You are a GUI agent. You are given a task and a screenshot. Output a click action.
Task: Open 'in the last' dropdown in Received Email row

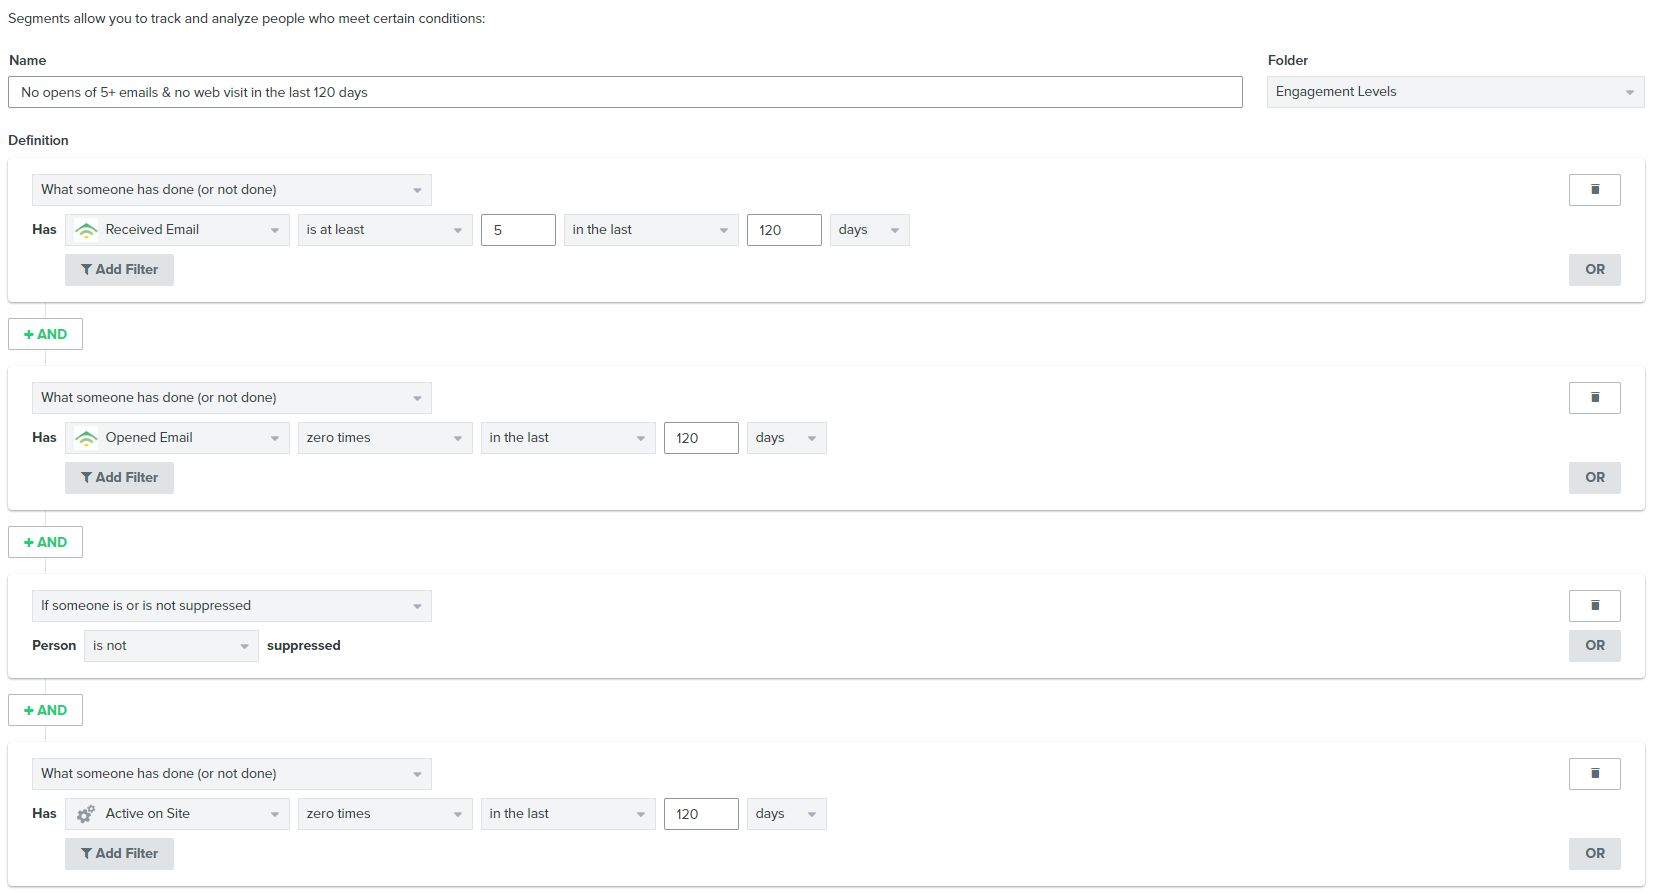[x=651, y=230]
